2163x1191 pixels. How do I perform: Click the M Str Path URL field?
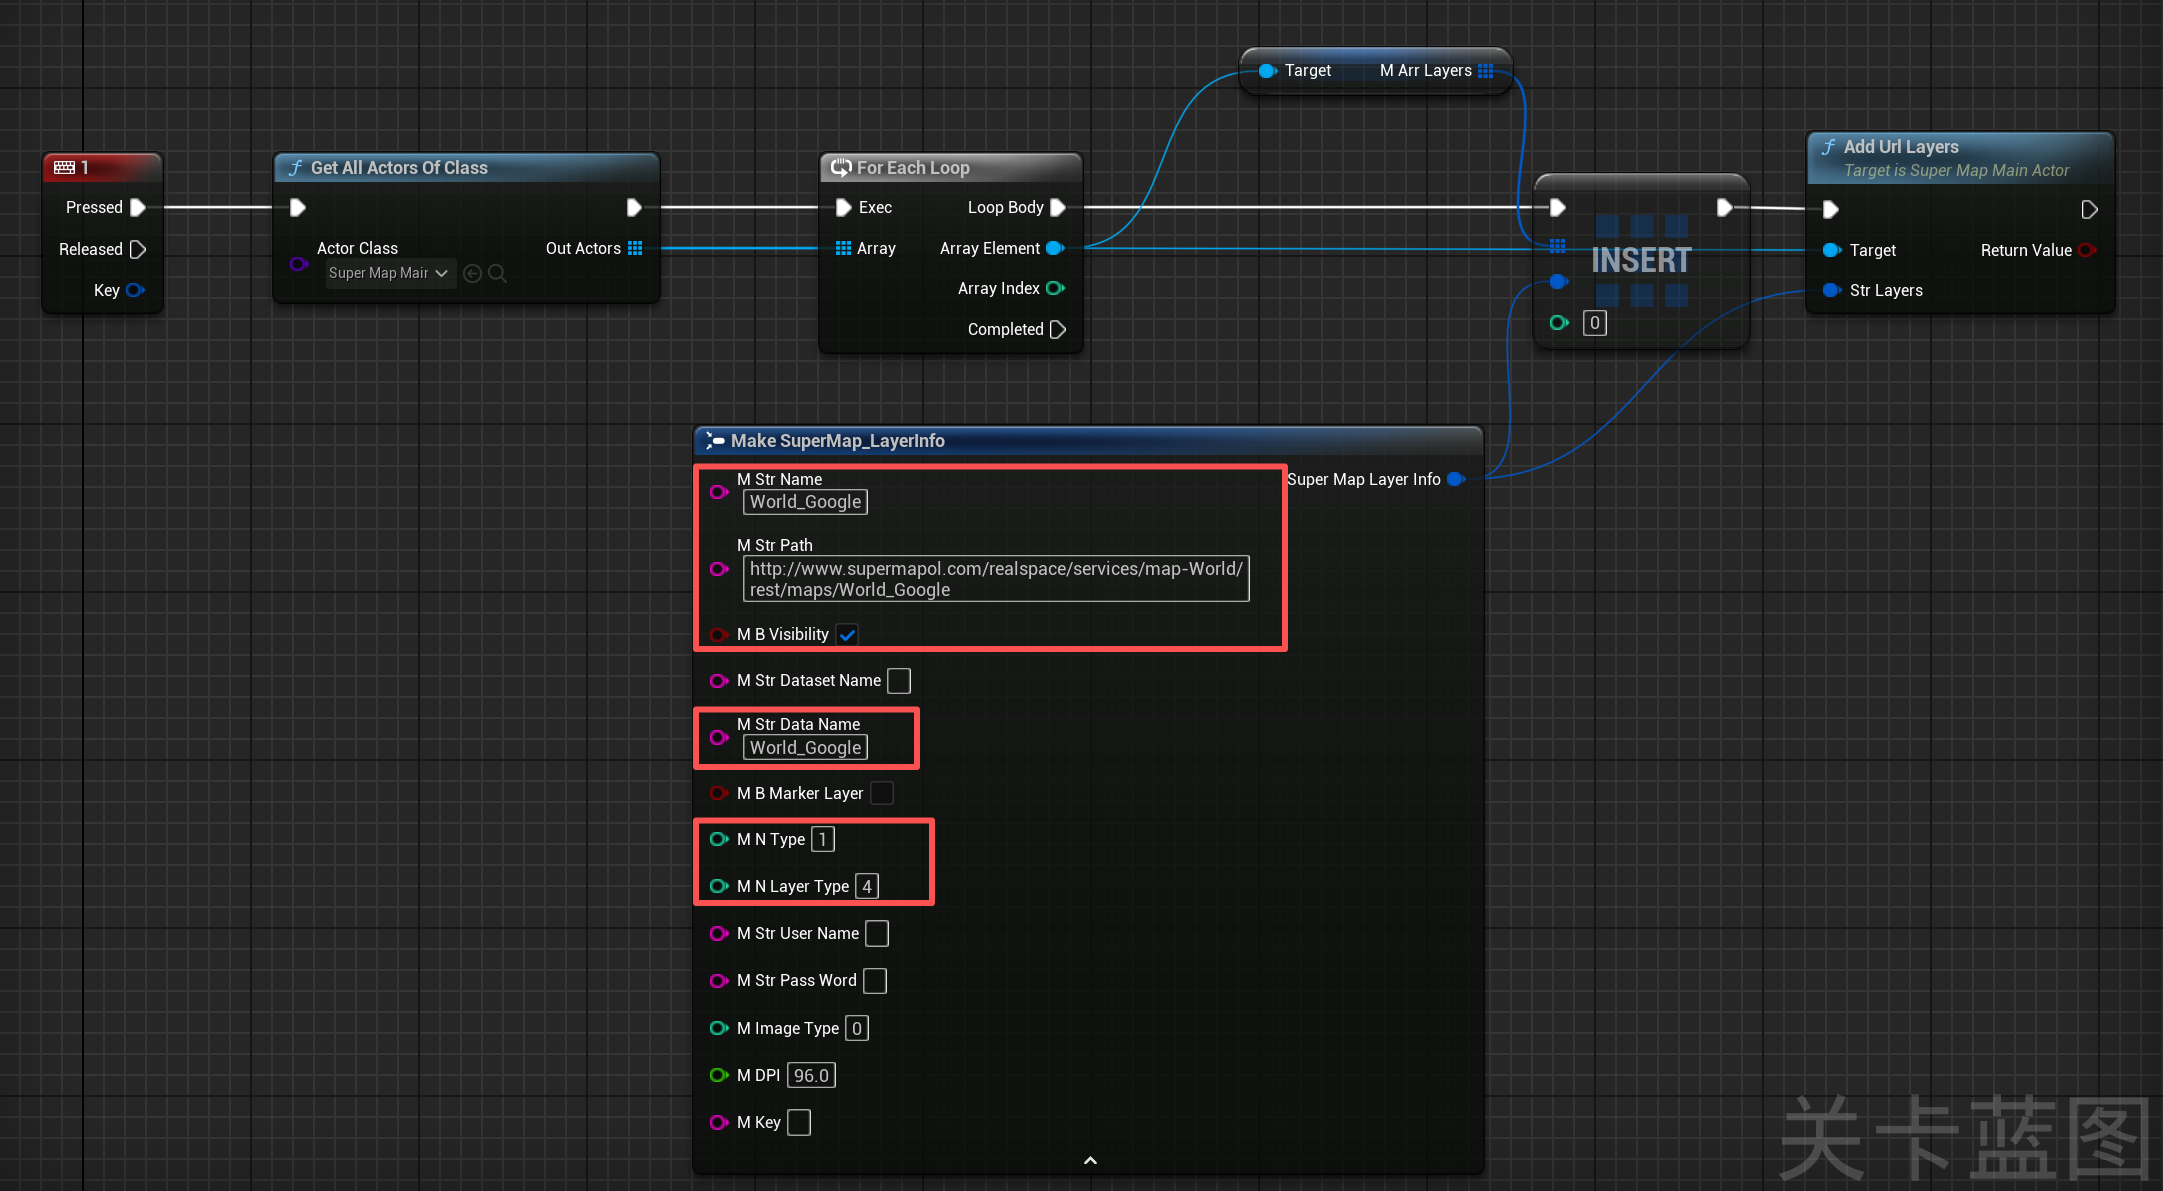[995, 579]
